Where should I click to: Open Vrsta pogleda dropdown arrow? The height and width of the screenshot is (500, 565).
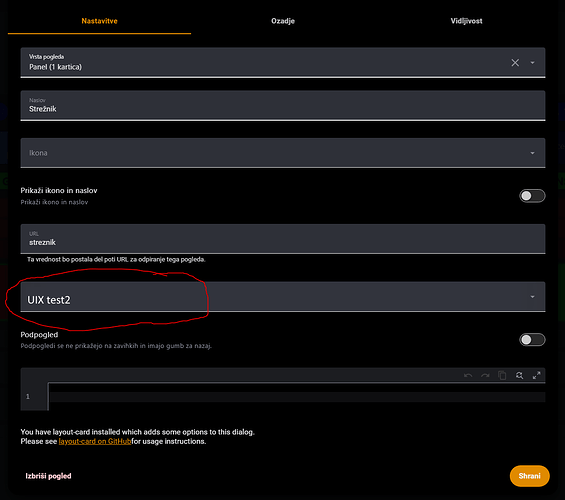click(x=533, y=63)
